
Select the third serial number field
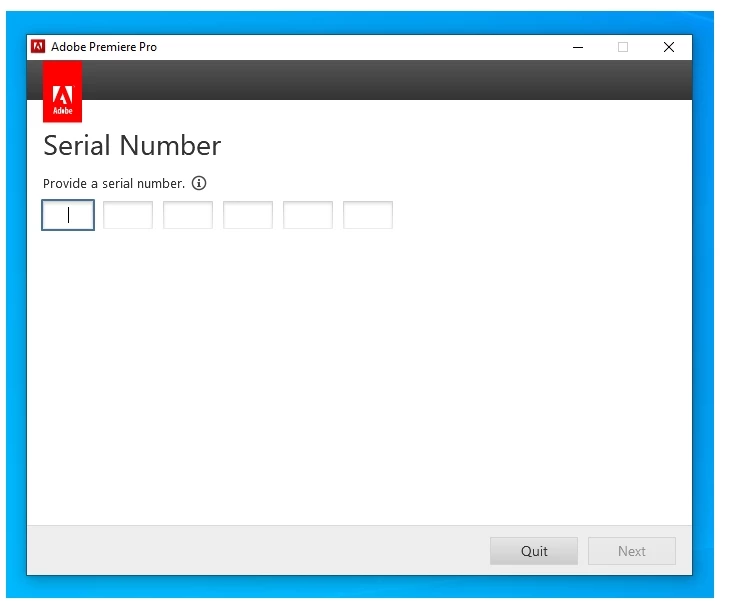[188, 215]
